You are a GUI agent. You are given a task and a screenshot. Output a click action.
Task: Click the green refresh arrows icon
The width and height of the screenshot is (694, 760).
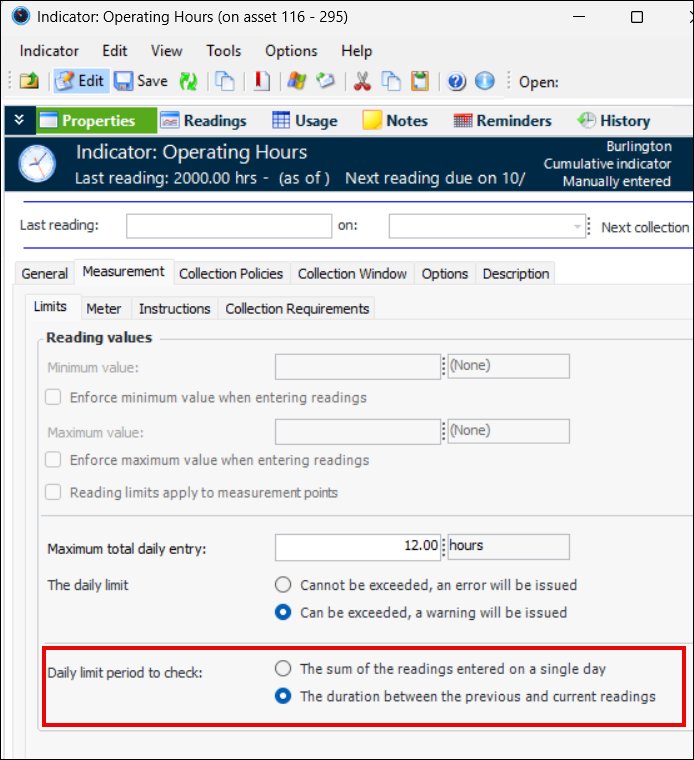(x=189, y=81)
